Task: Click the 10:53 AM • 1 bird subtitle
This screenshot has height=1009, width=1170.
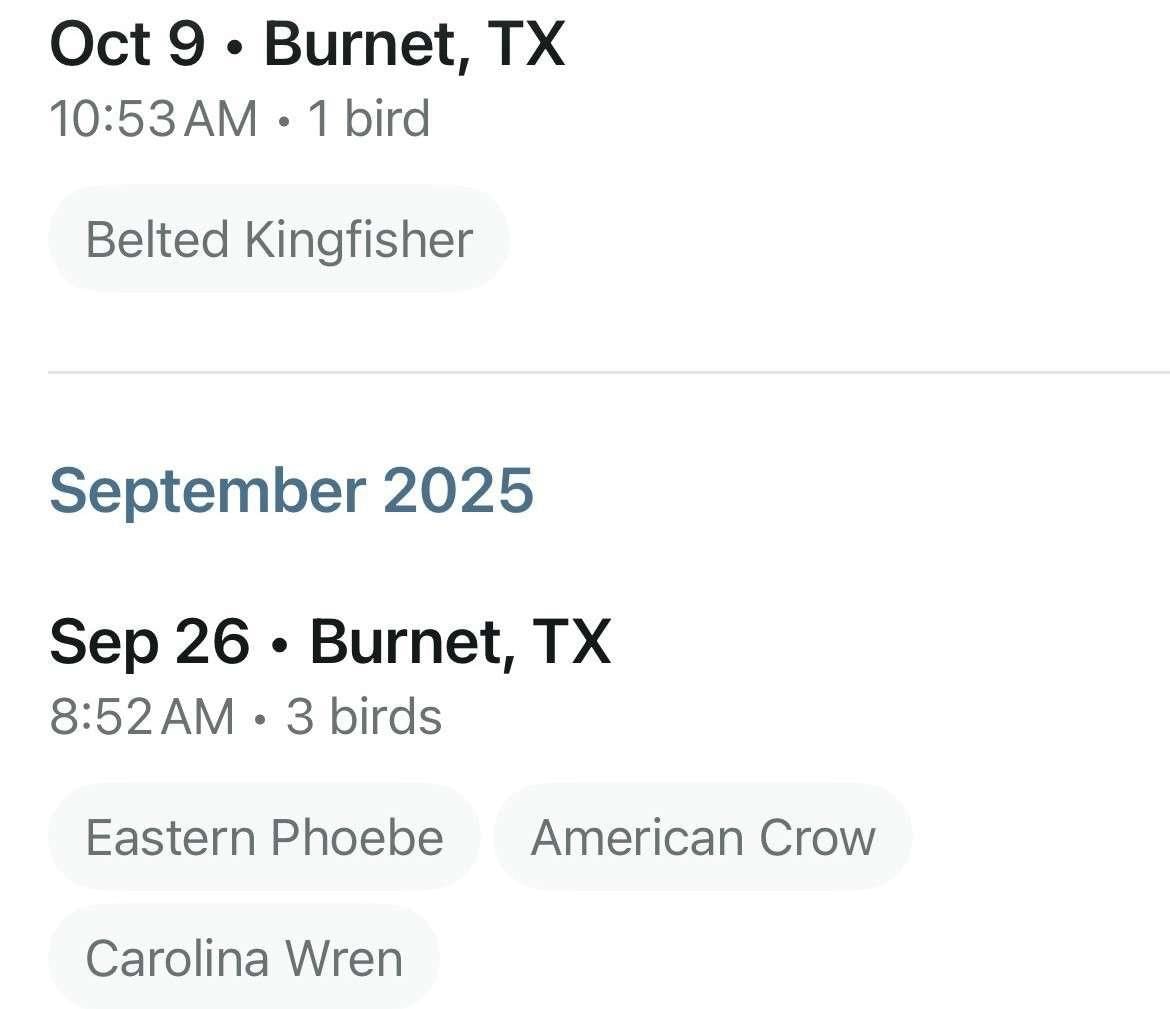Action: coord(240,119)
